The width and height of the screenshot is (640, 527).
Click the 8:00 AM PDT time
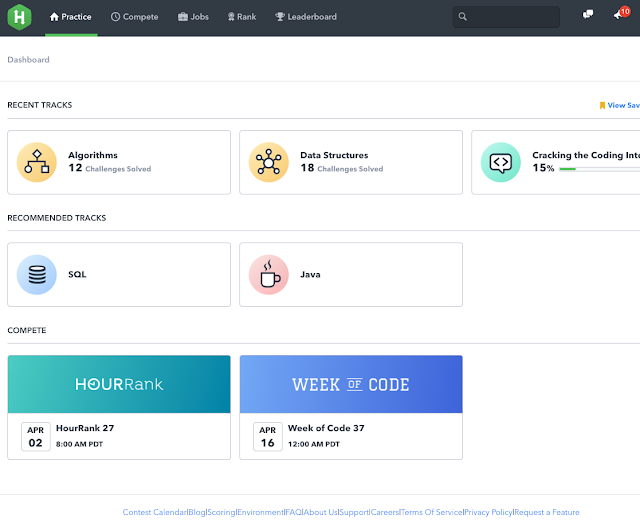click(x=79, y=444)
